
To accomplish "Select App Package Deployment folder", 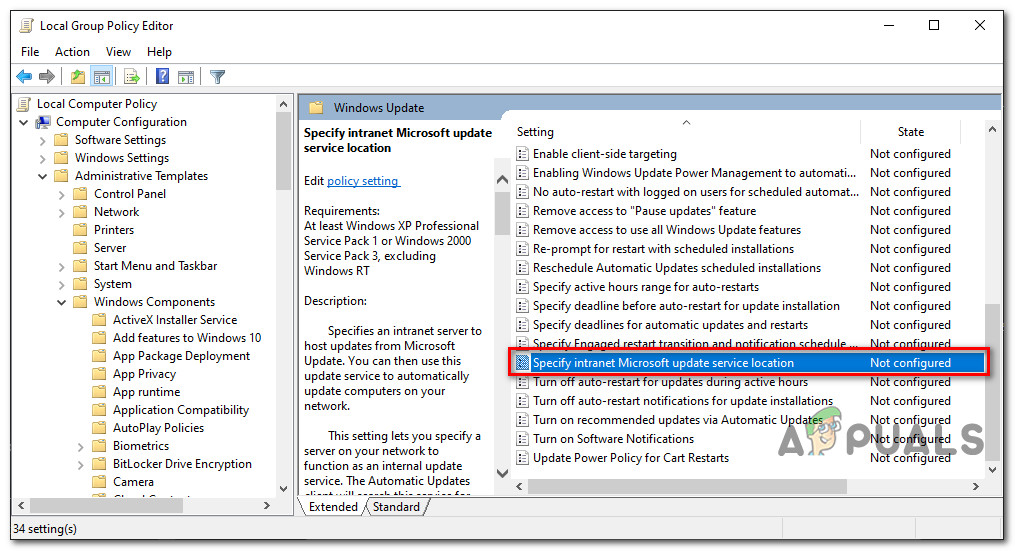I will (181, 356).
